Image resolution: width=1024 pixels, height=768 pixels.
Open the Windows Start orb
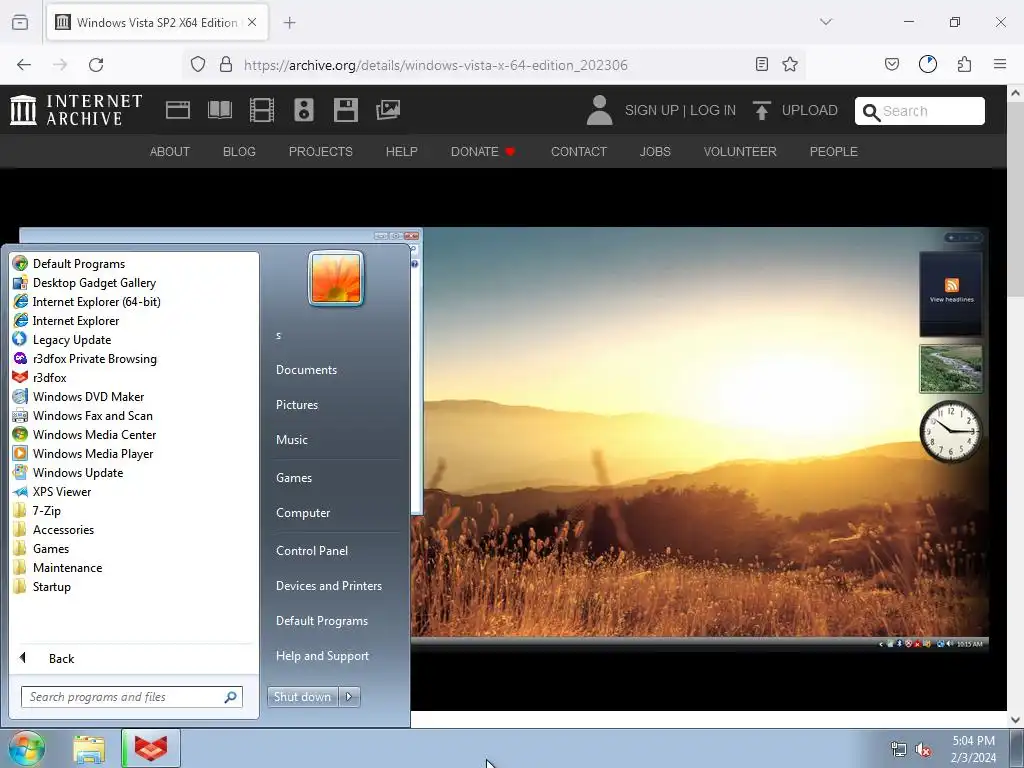27,748
